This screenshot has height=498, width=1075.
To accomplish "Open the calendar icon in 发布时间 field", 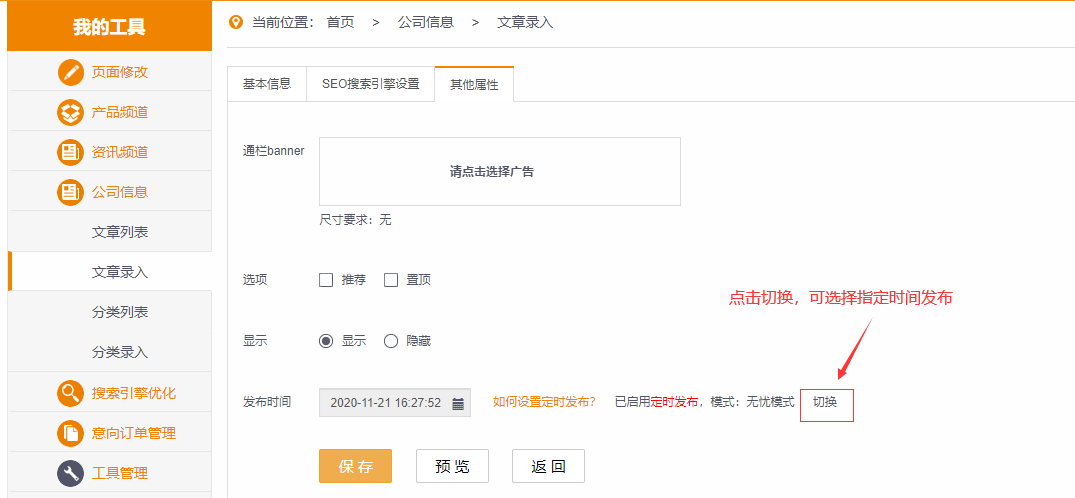I will (459, 403).
